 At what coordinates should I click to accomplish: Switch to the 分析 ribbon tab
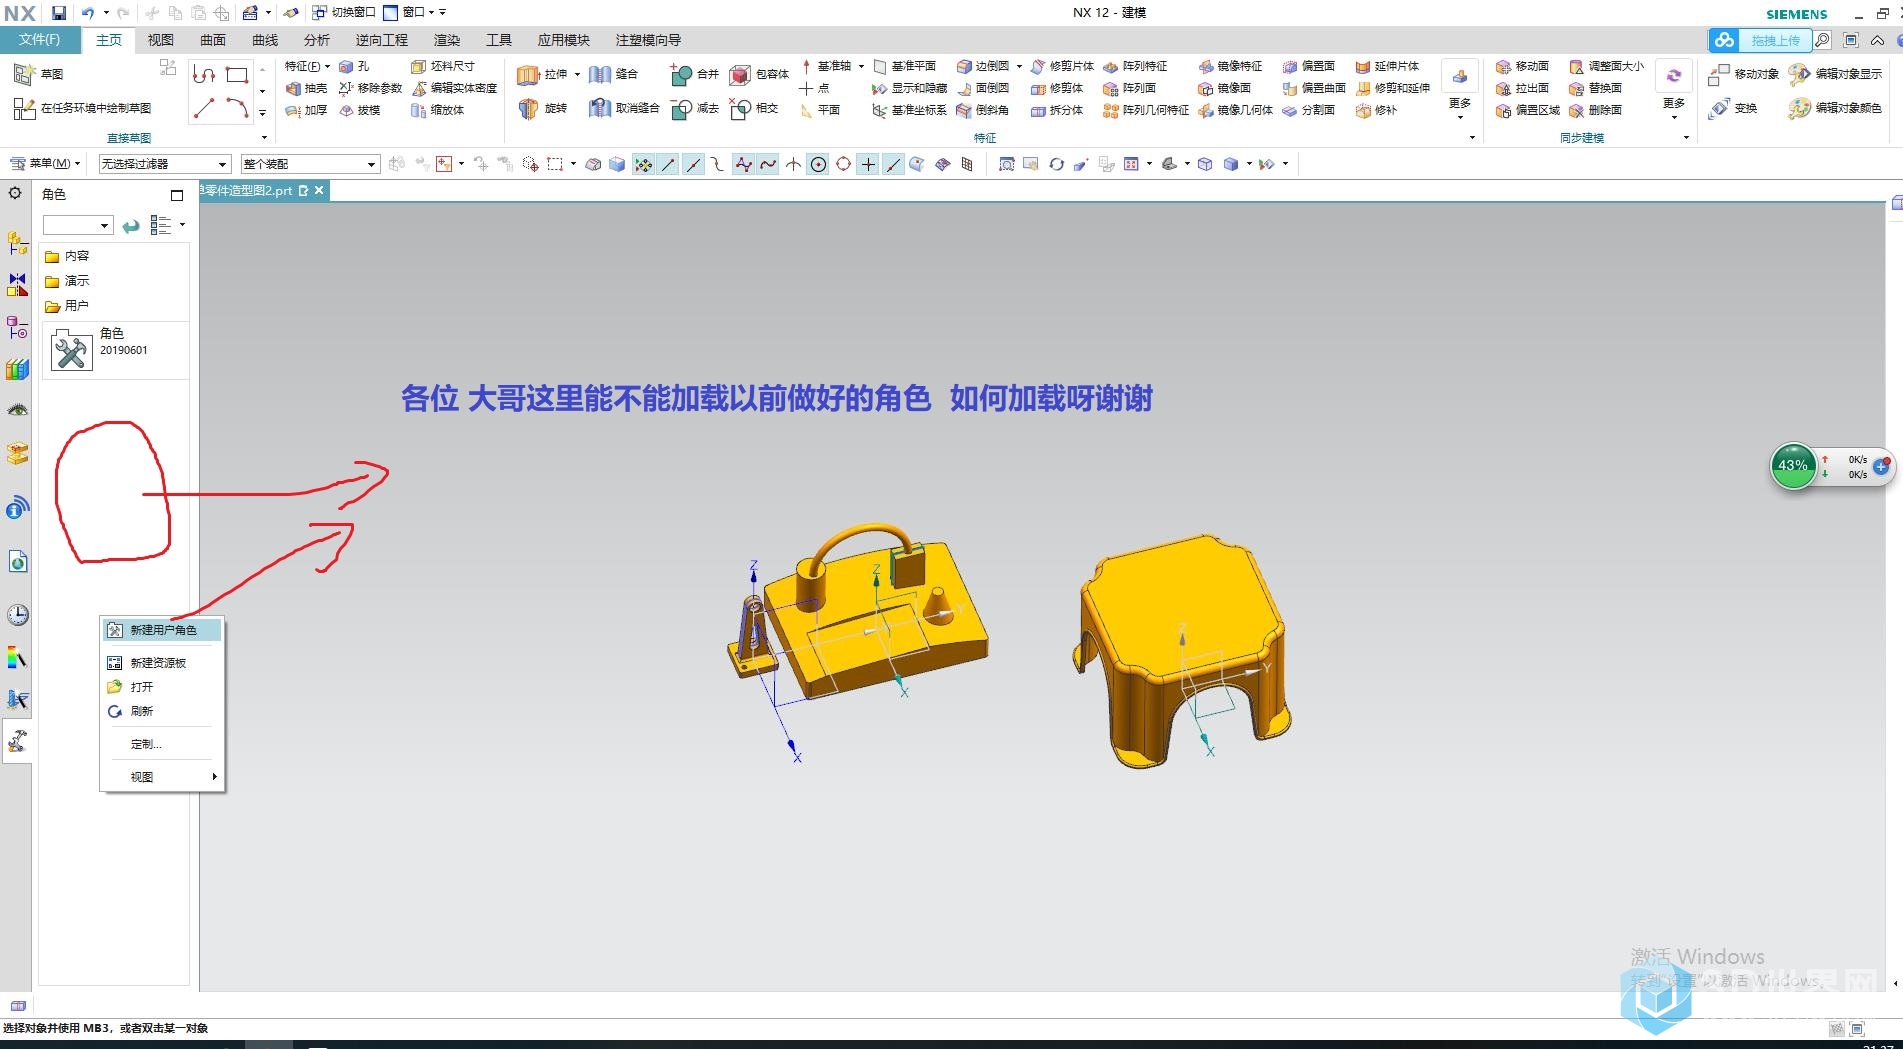coord(317,40)
